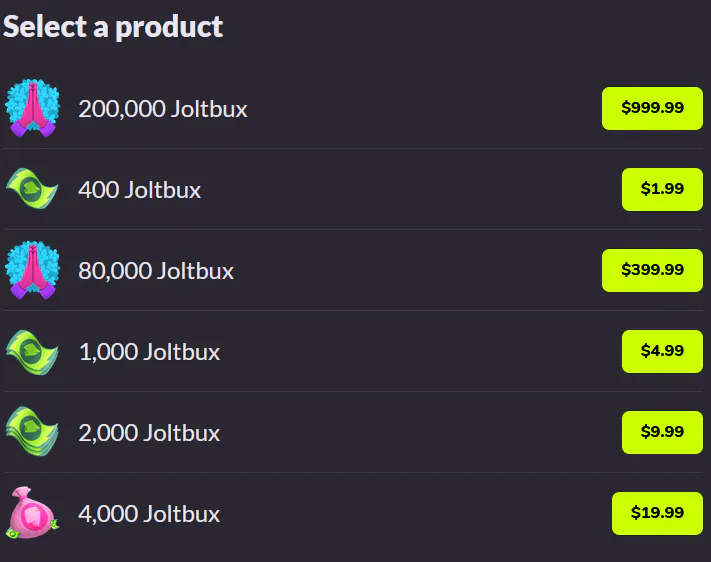Select the 80,000 Joltbux product text

coord(156,271)
